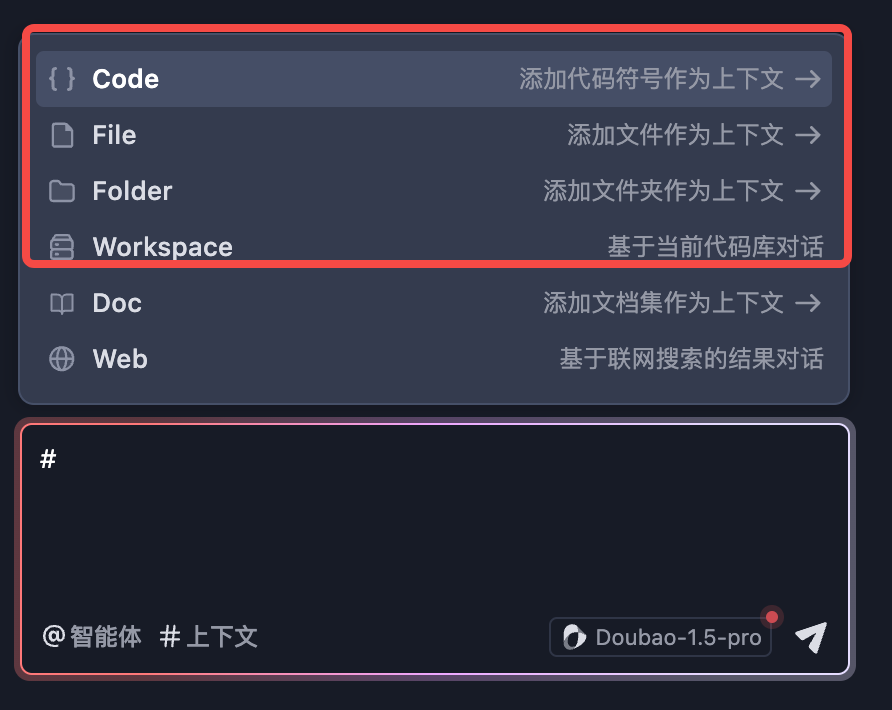Viewport: 892px width, 710px height.
Task: Click the Doc book icon
Action: [x=62, y=303]
